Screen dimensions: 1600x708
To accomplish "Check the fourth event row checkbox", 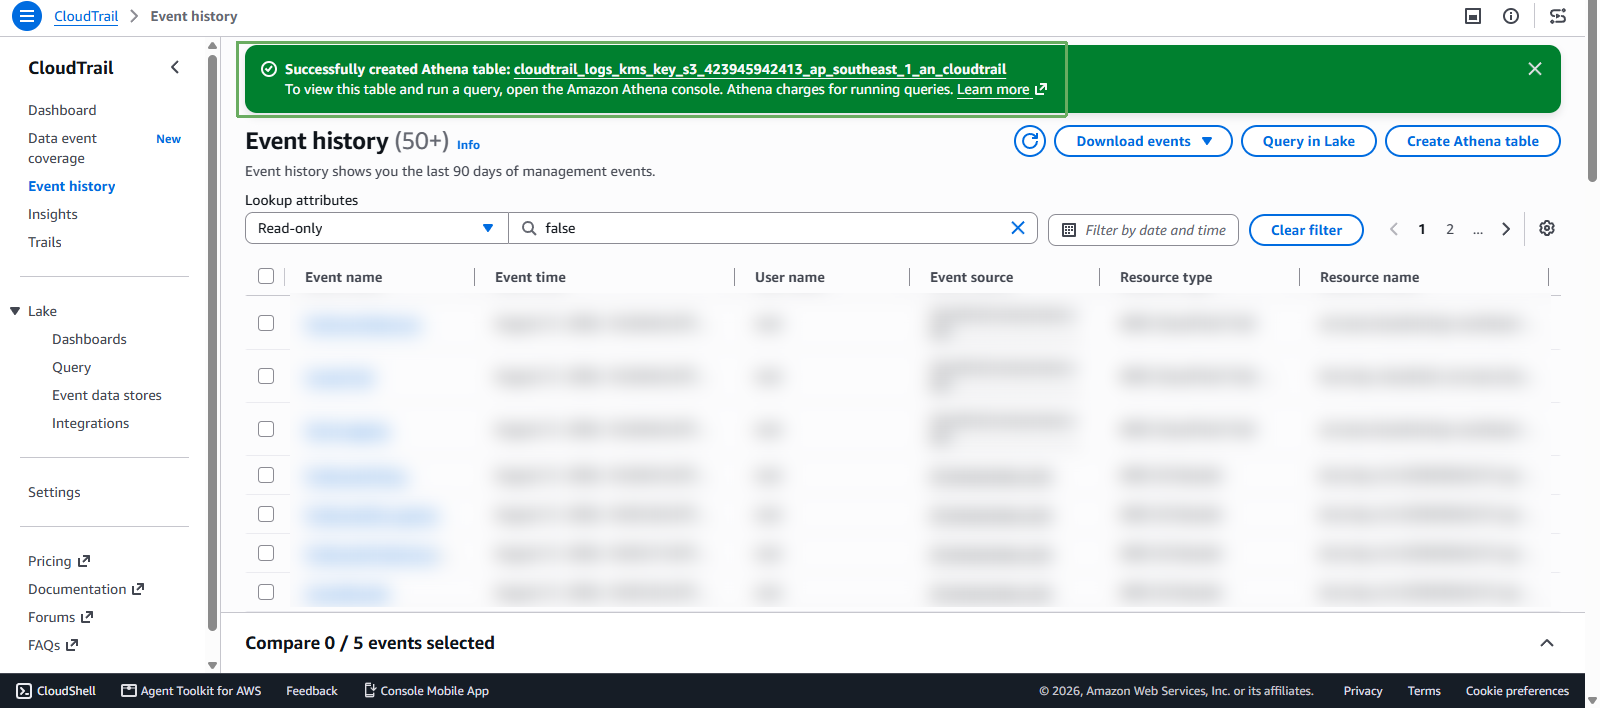I will tap(266, 475).
